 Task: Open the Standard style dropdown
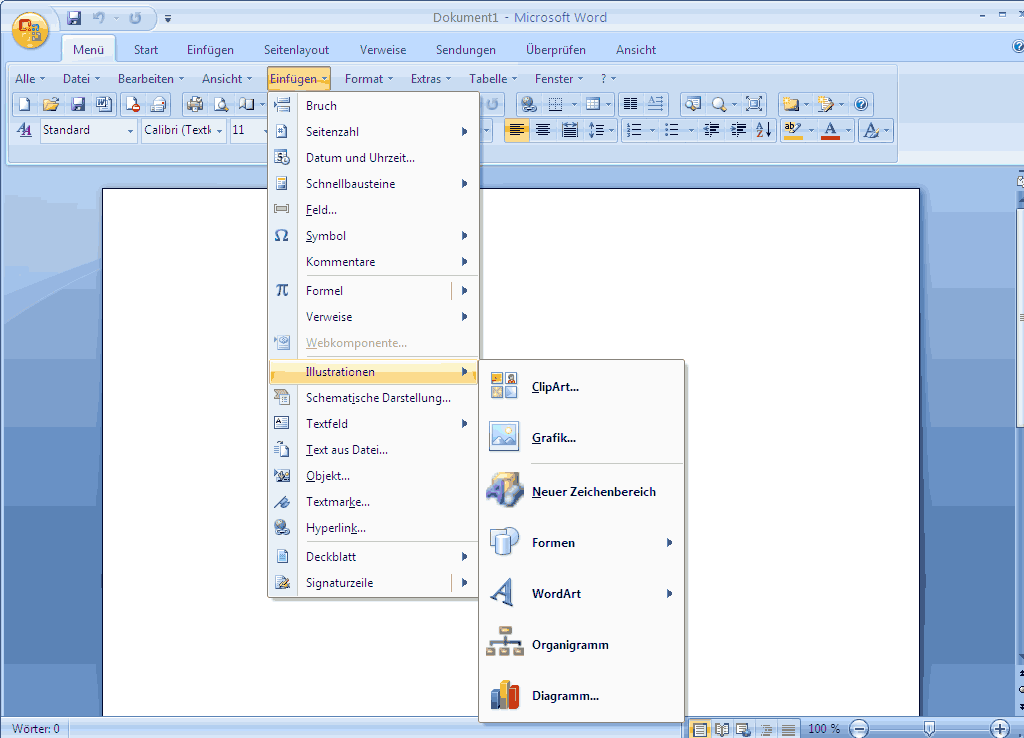click(x=130, y=131)
